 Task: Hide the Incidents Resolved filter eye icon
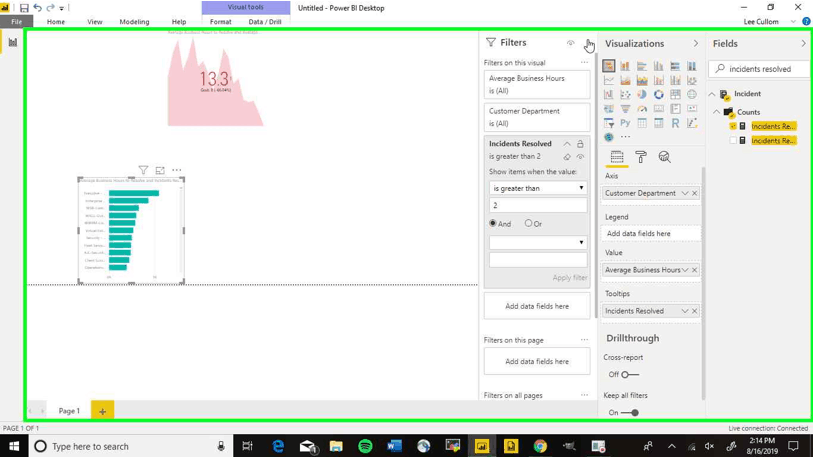[581, 156]
